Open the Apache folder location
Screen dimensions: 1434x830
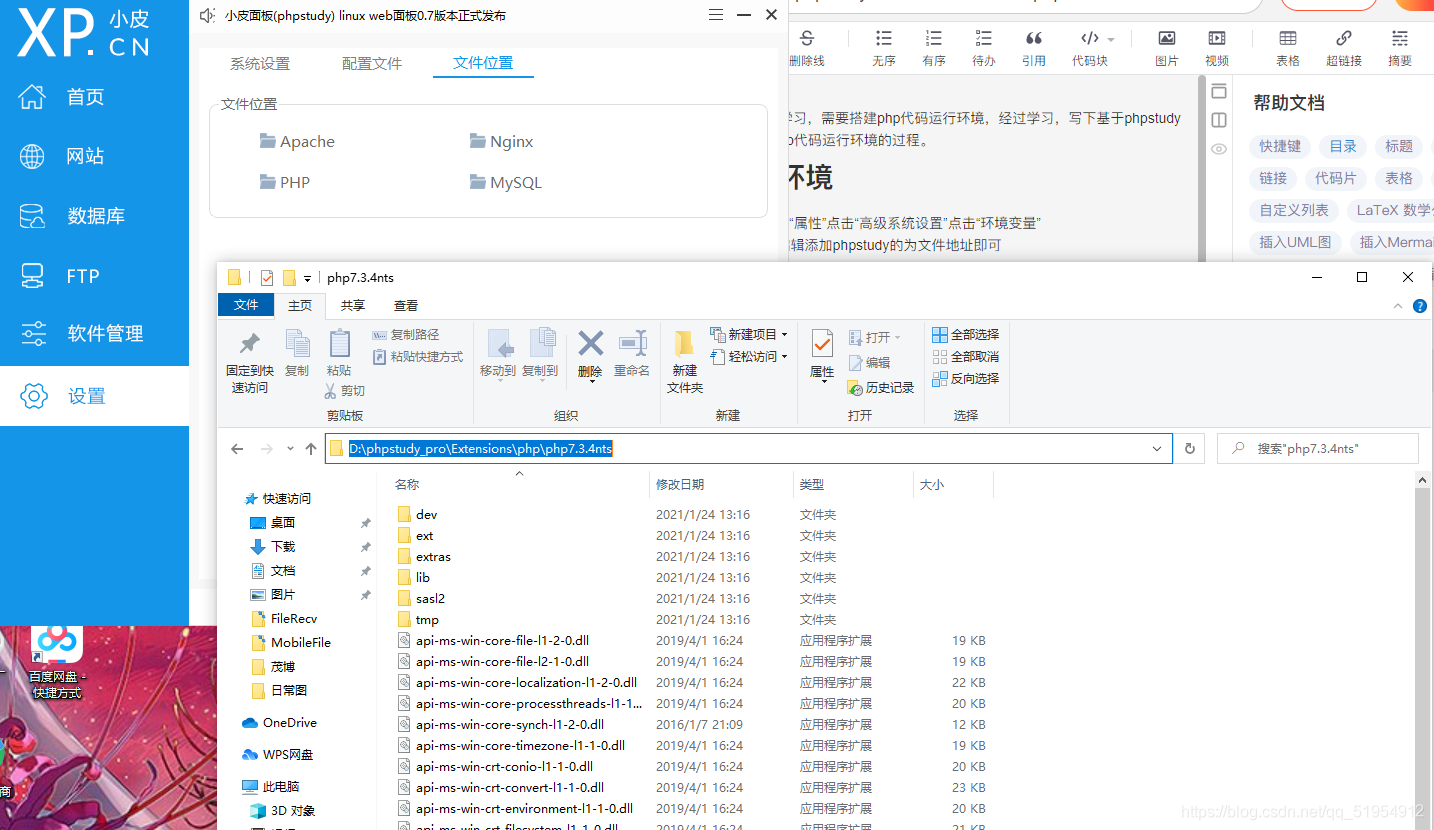(x=297, y=141)
